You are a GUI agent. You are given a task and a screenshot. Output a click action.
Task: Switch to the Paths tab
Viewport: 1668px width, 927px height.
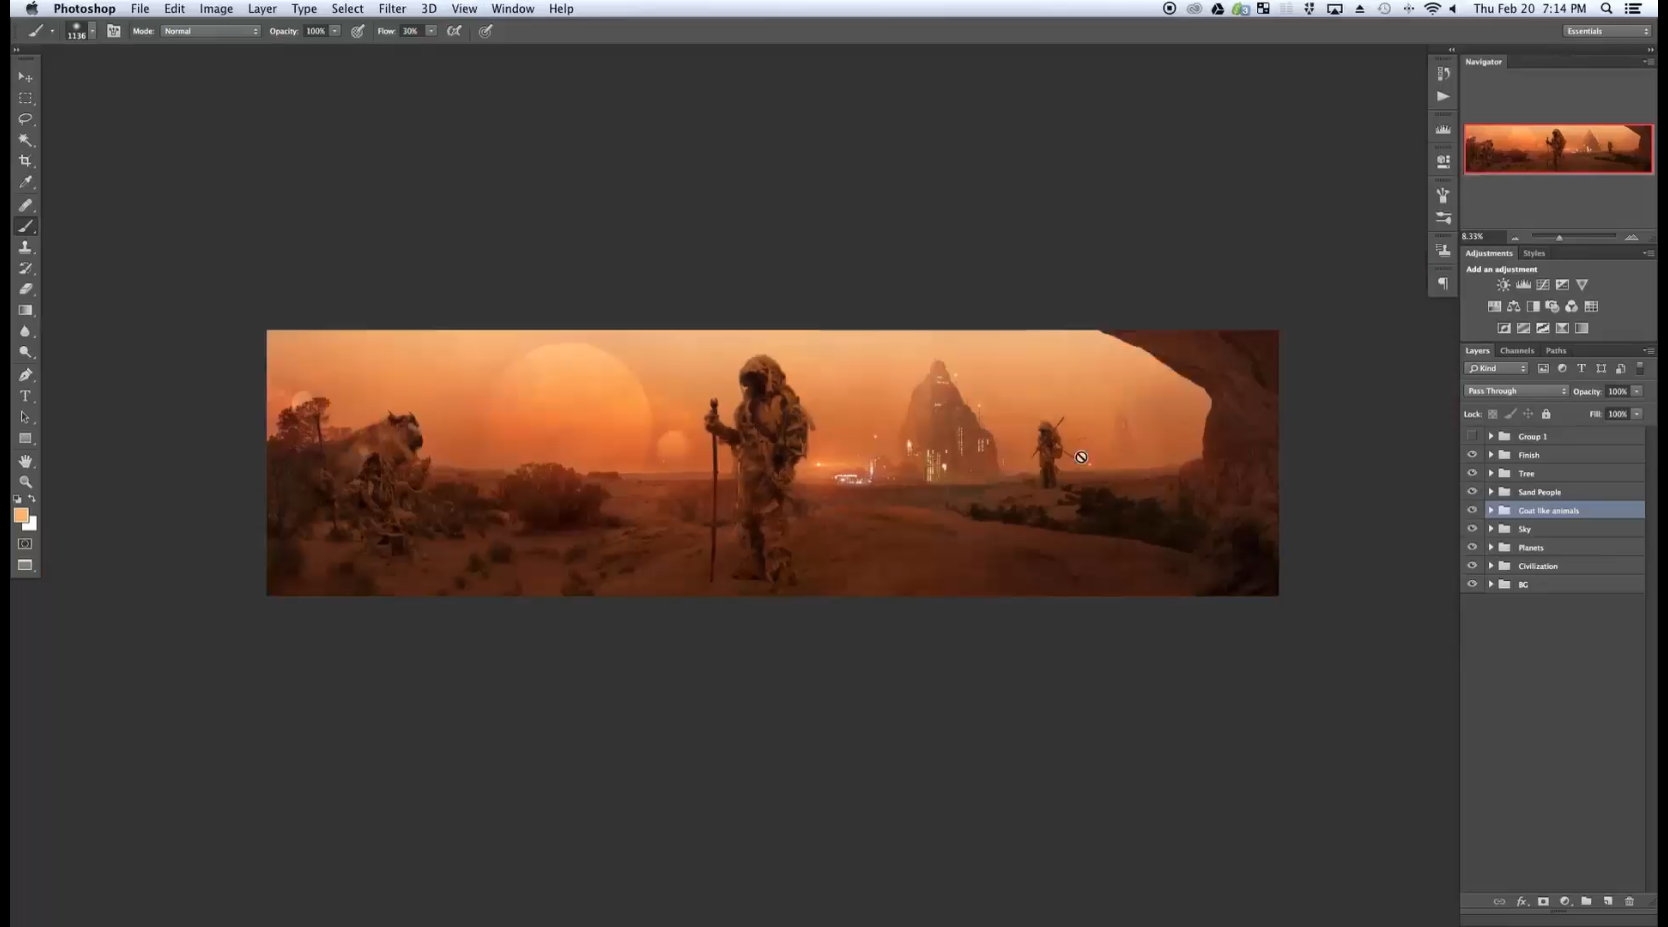1556,351
